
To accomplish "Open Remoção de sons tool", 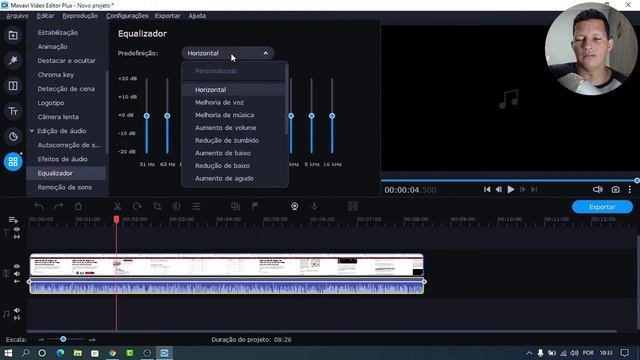I will (x=64, y=187).
